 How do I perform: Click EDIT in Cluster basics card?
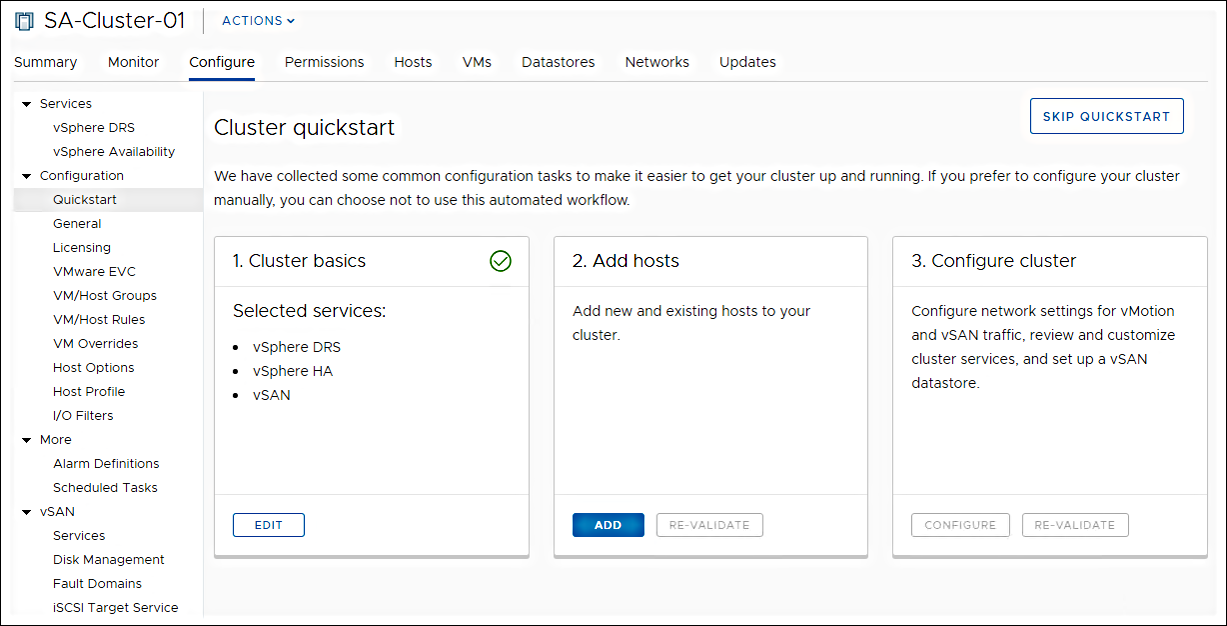(269, 525)
